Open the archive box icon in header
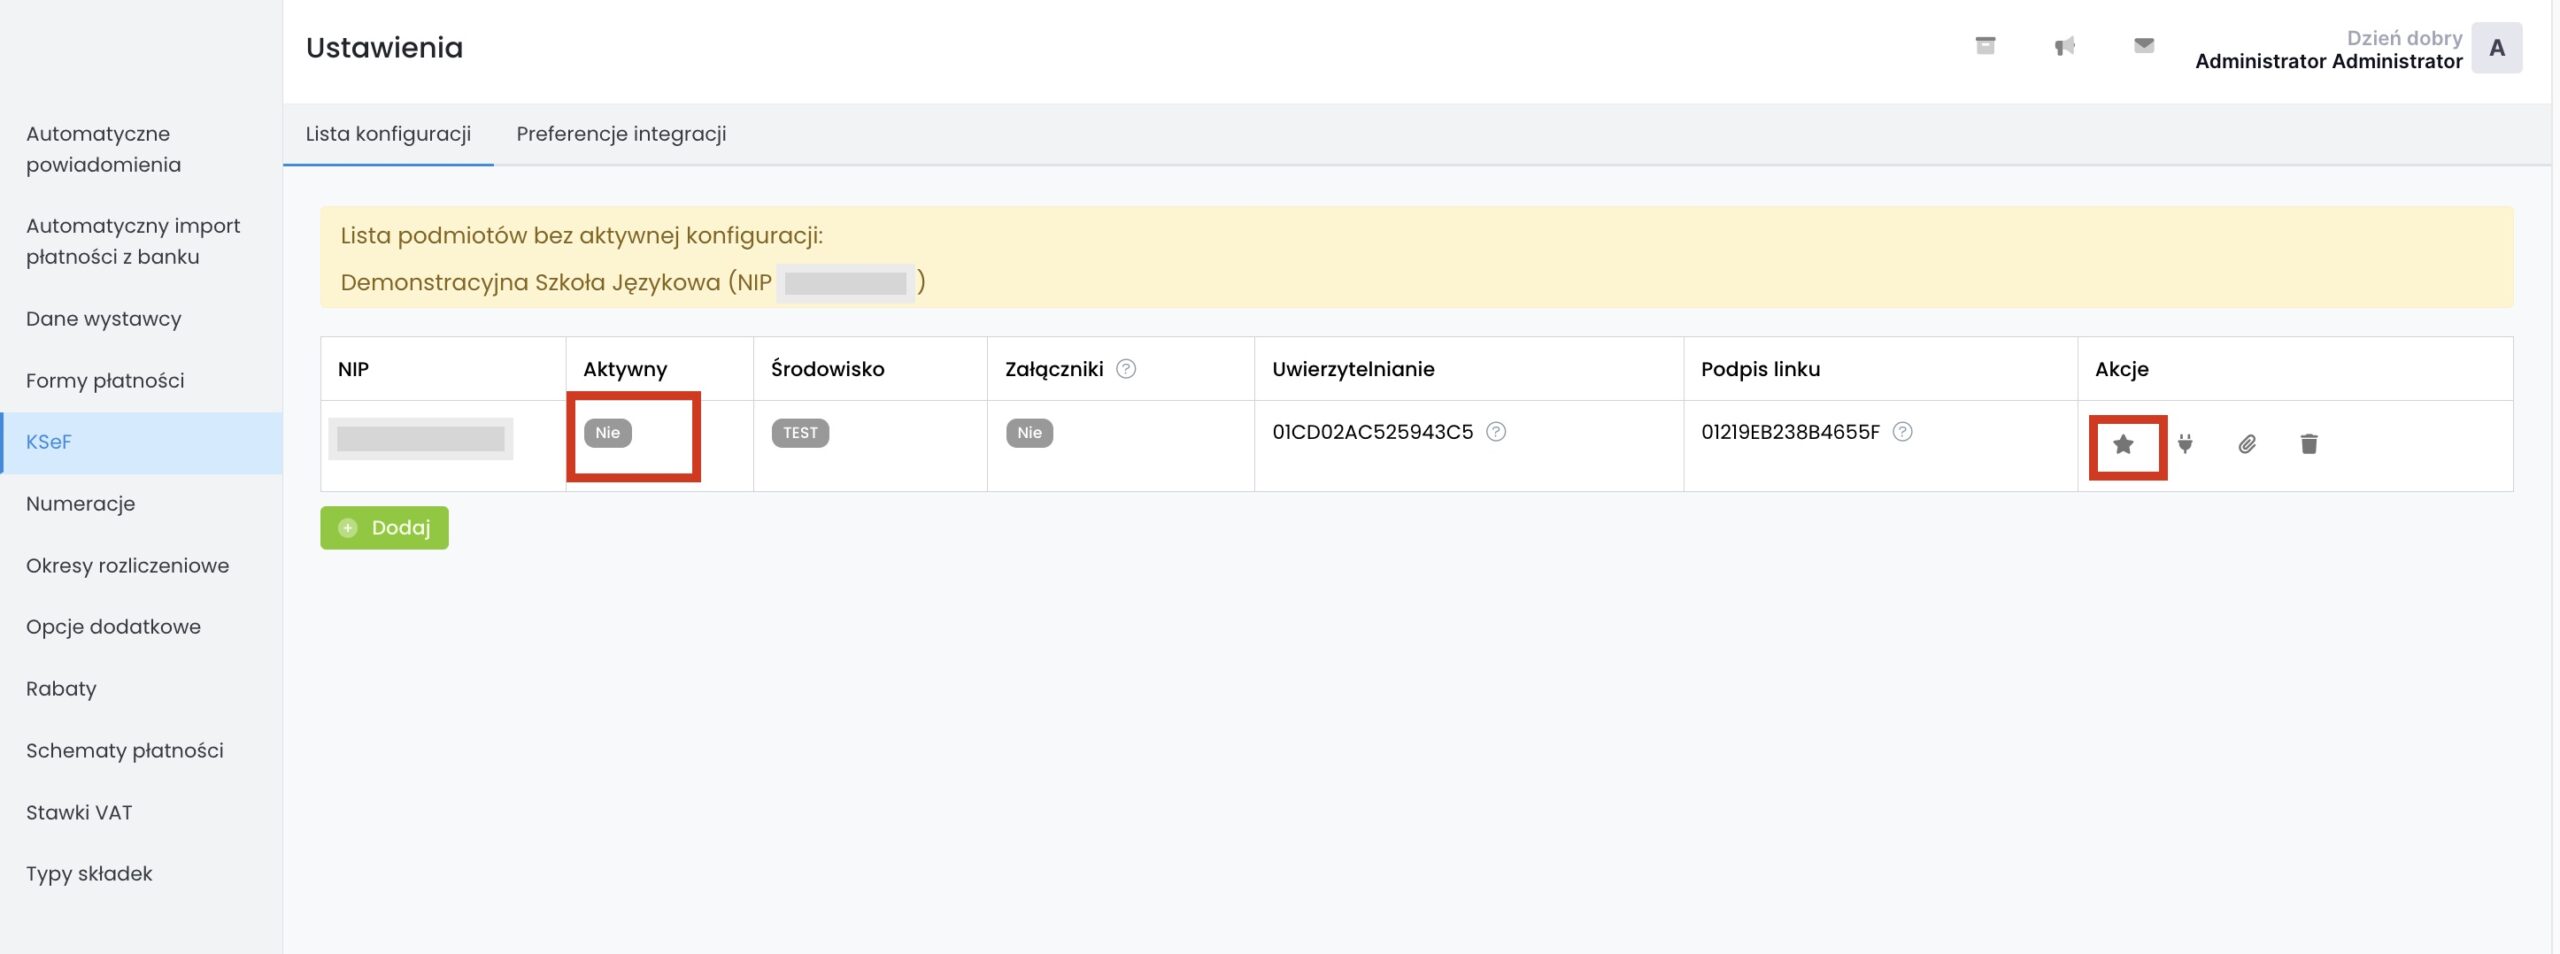The image size is (2560, 954). click(x=1986, y=46)
